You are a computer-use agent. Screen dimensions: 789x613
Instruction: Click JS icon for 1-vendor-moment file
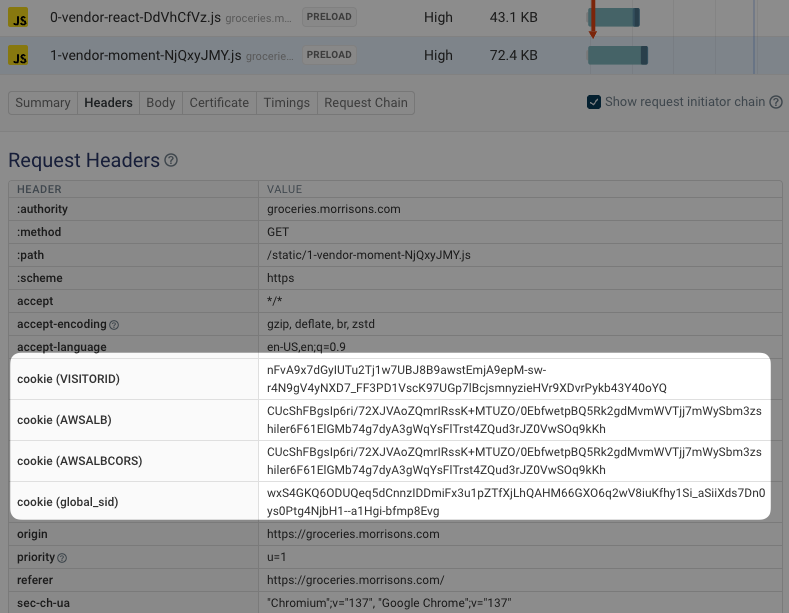(x=18, y=55)
